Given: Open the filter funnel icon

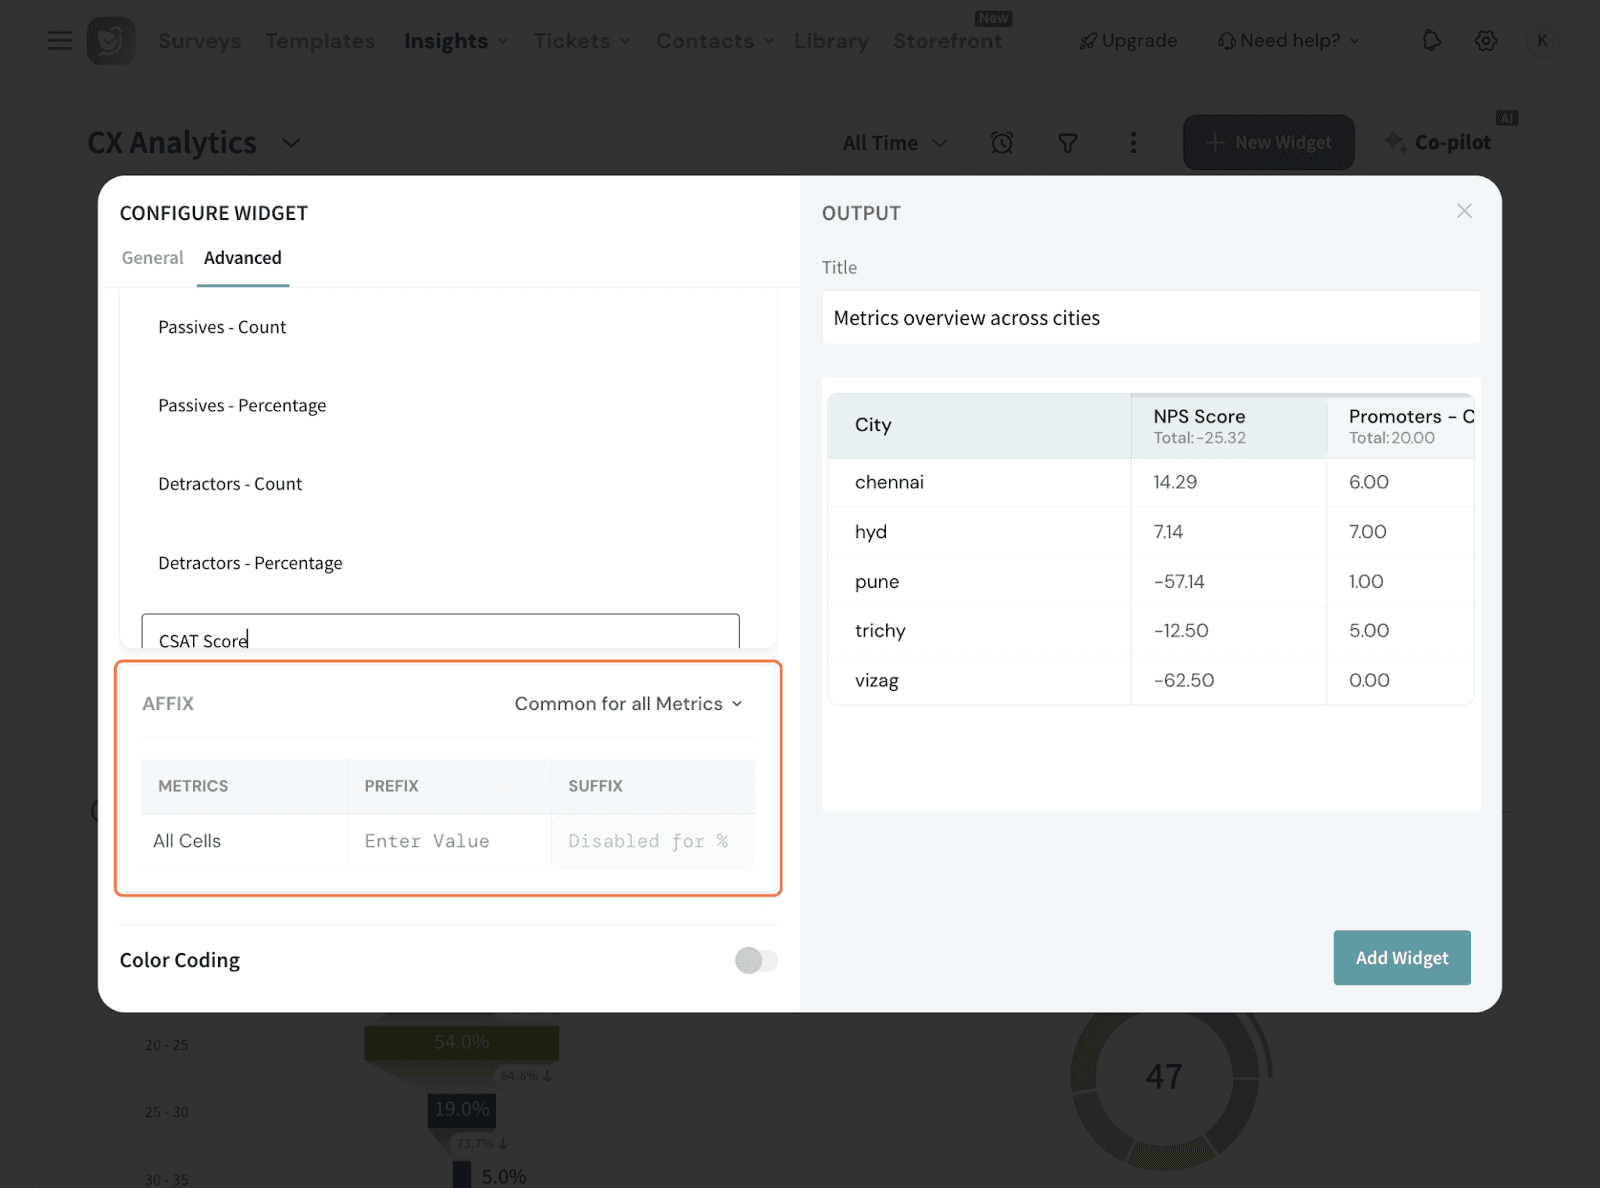Looking at the screenshot, I should [1068, 143].
